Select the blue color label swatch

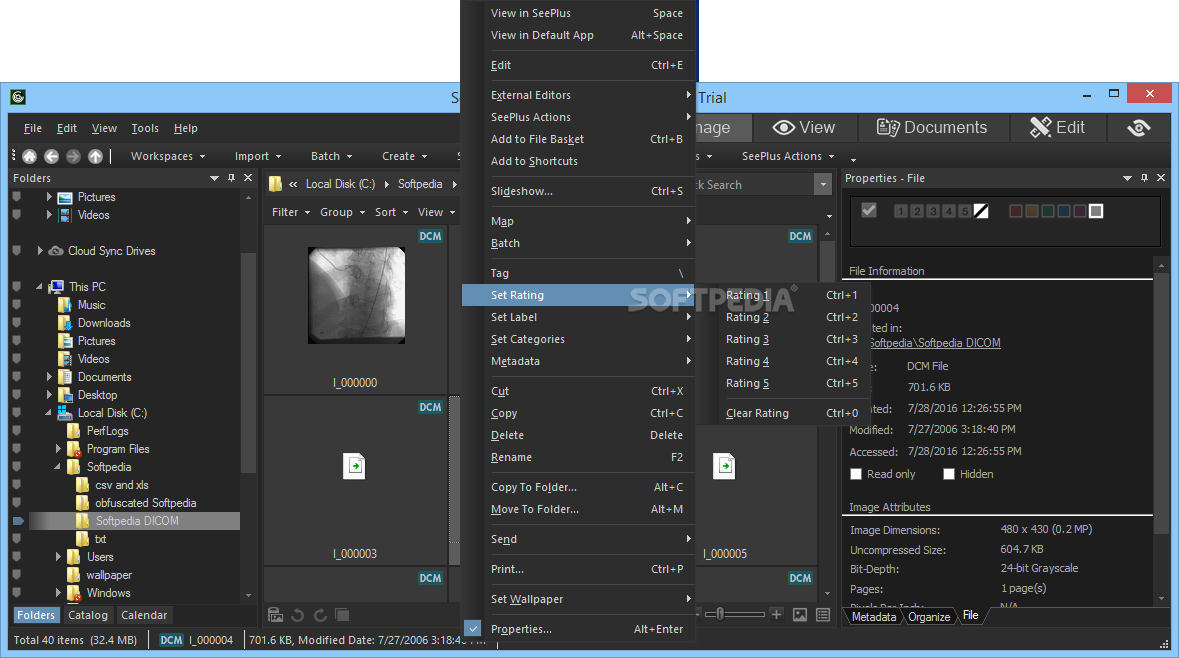click(1064, 211)
